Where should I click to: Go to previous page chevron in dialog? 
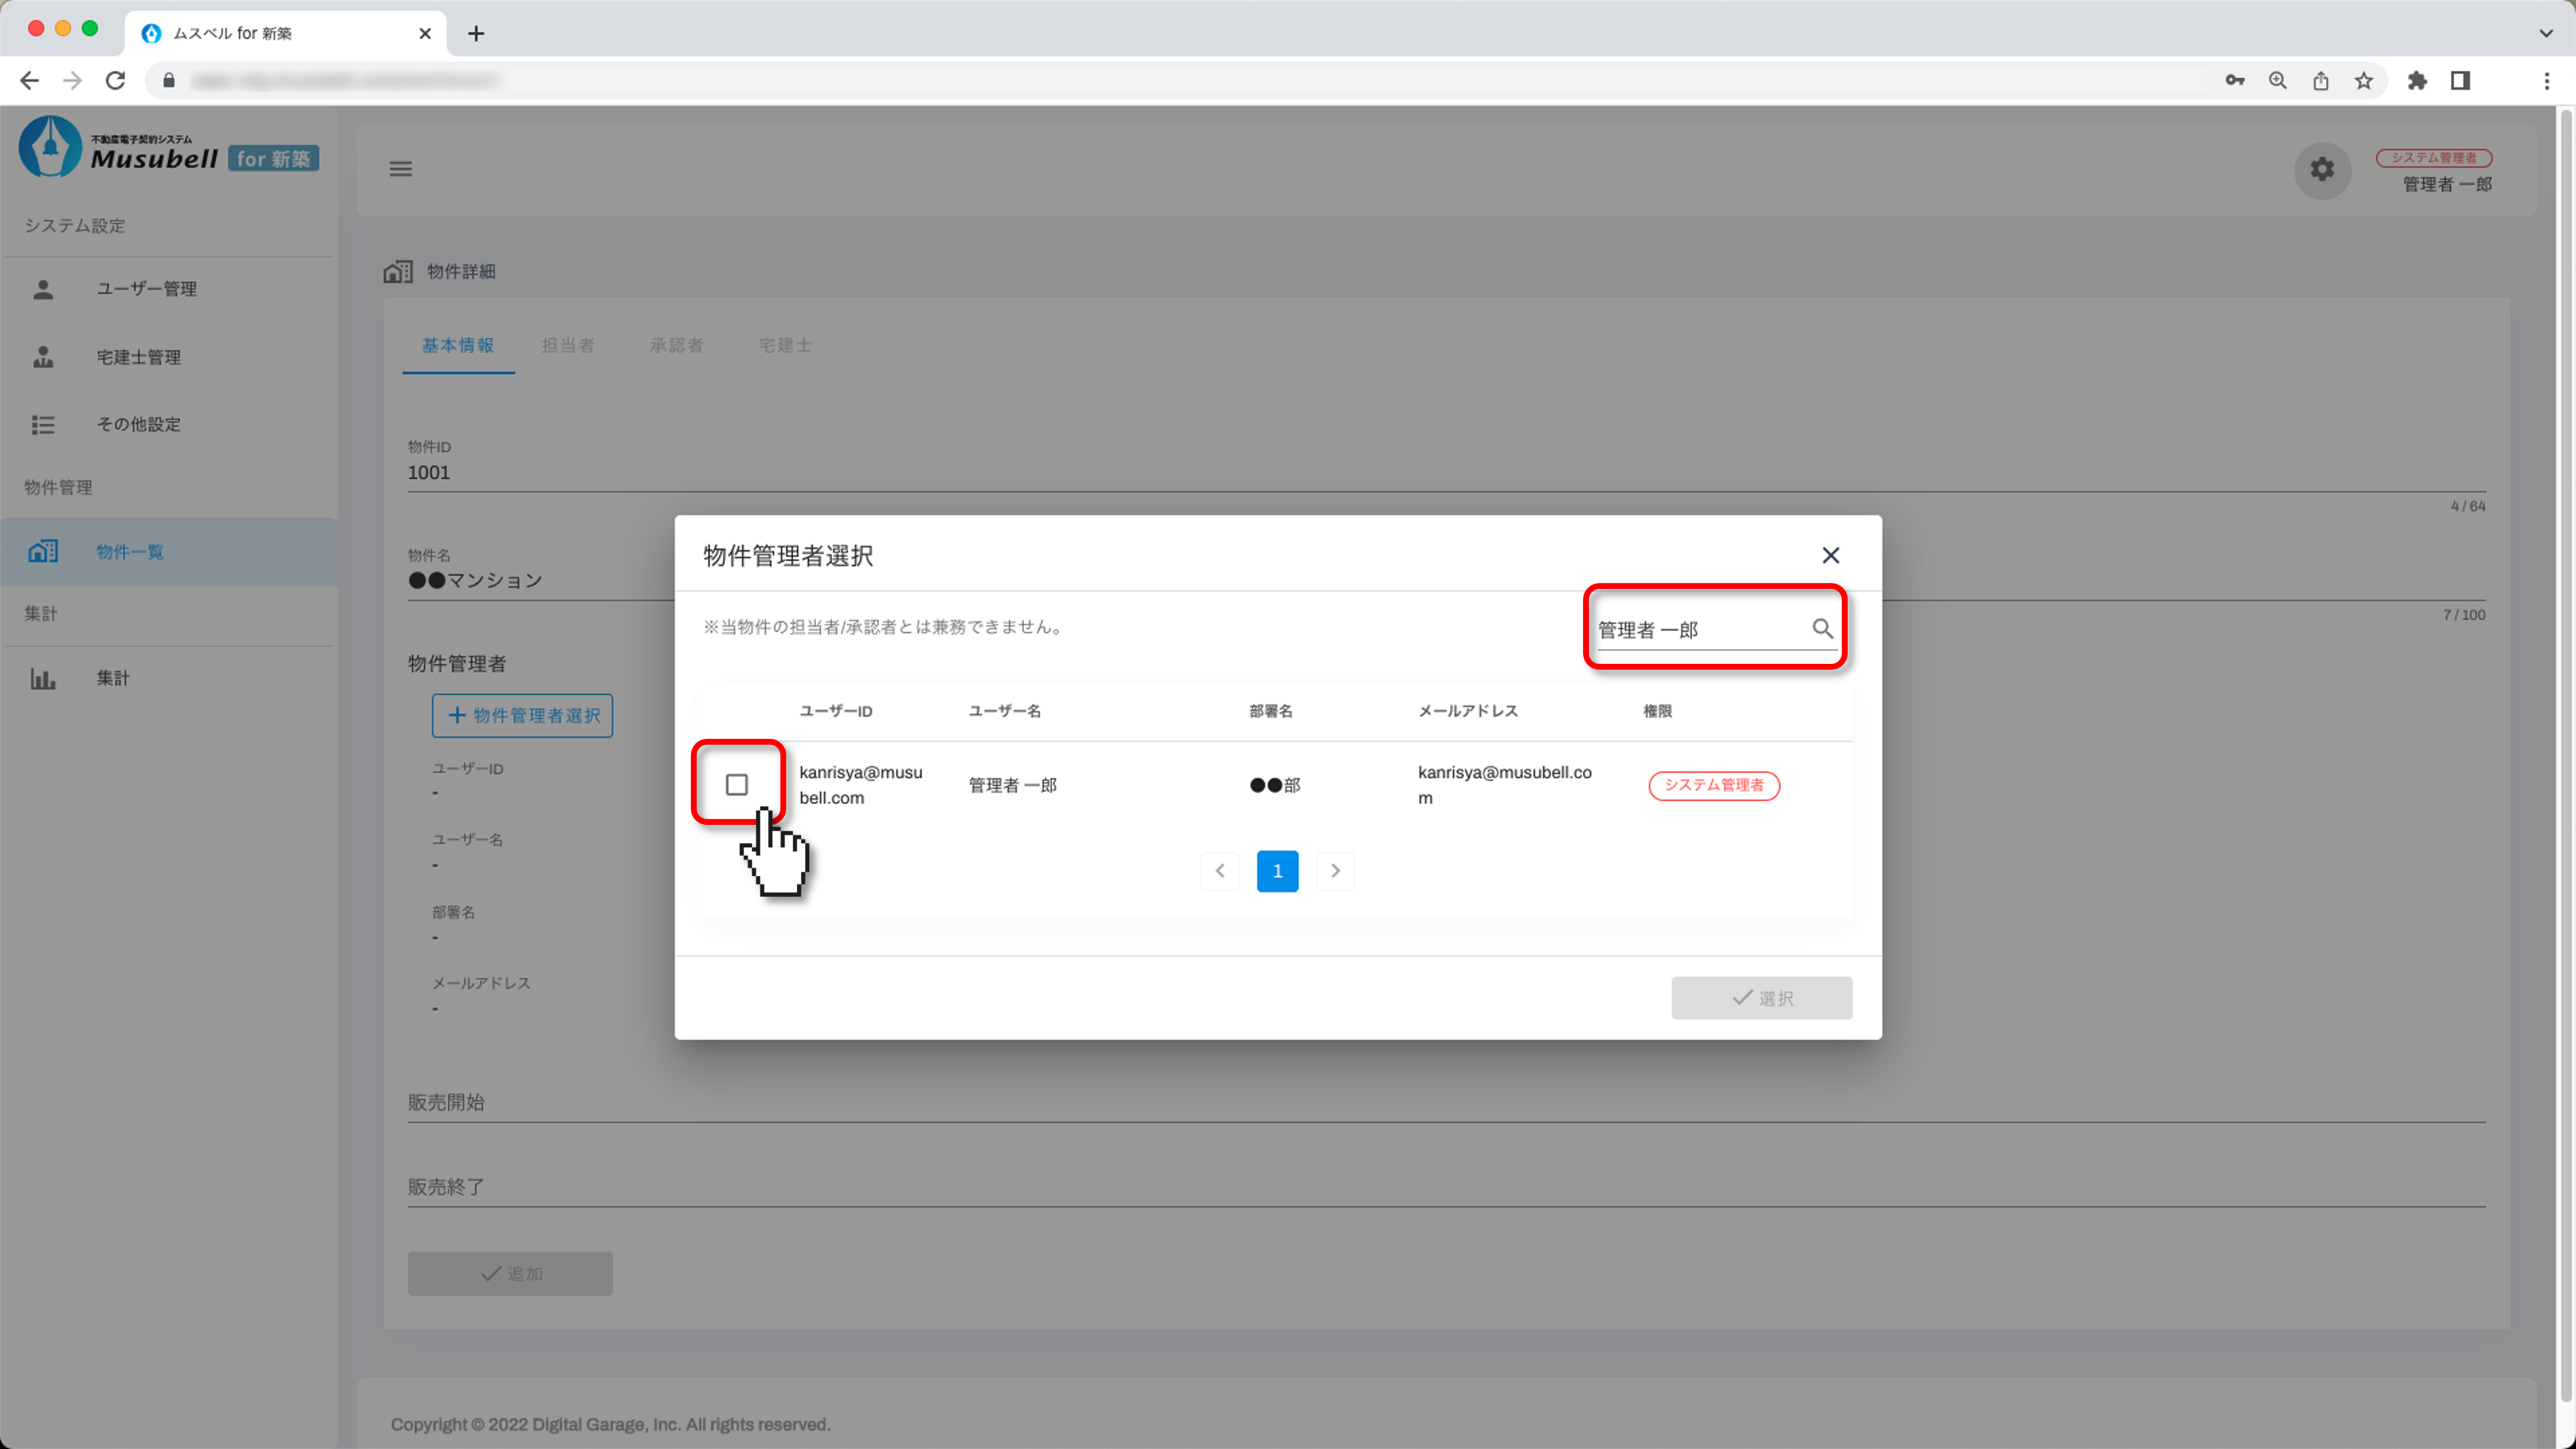[1220, 871]
